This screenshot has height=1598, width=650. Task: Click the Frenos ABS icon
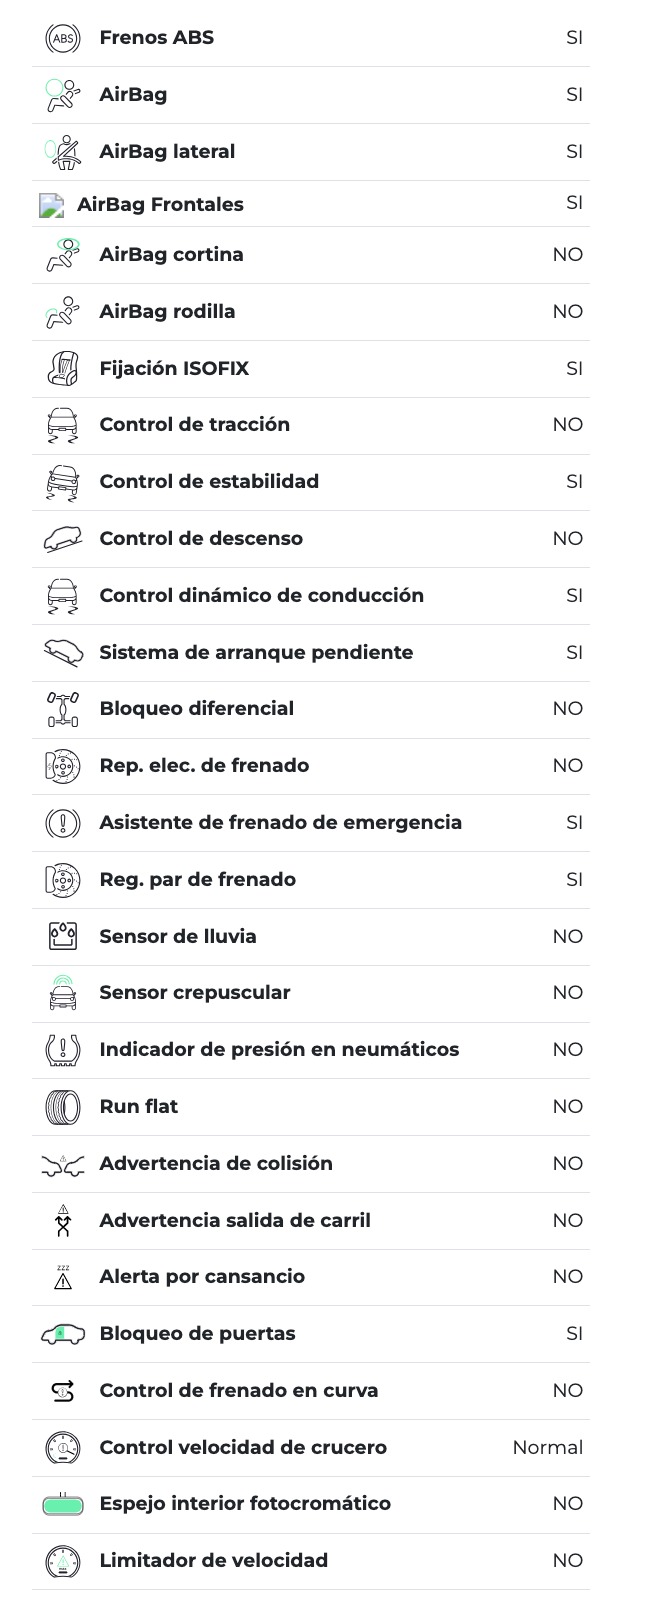pos(62,38)
